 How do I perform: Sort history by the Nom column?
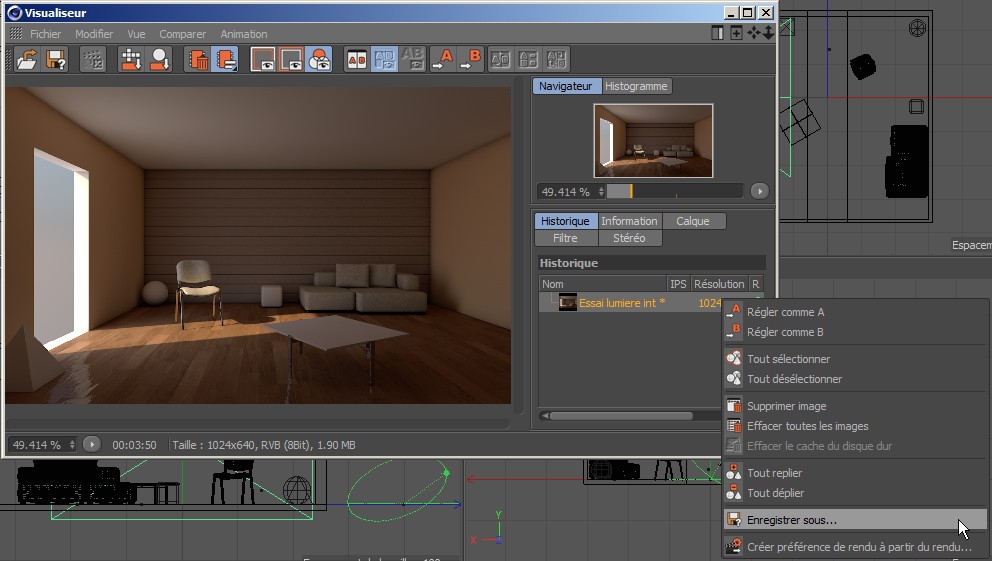pyautogui.click(x=602, y=284)
